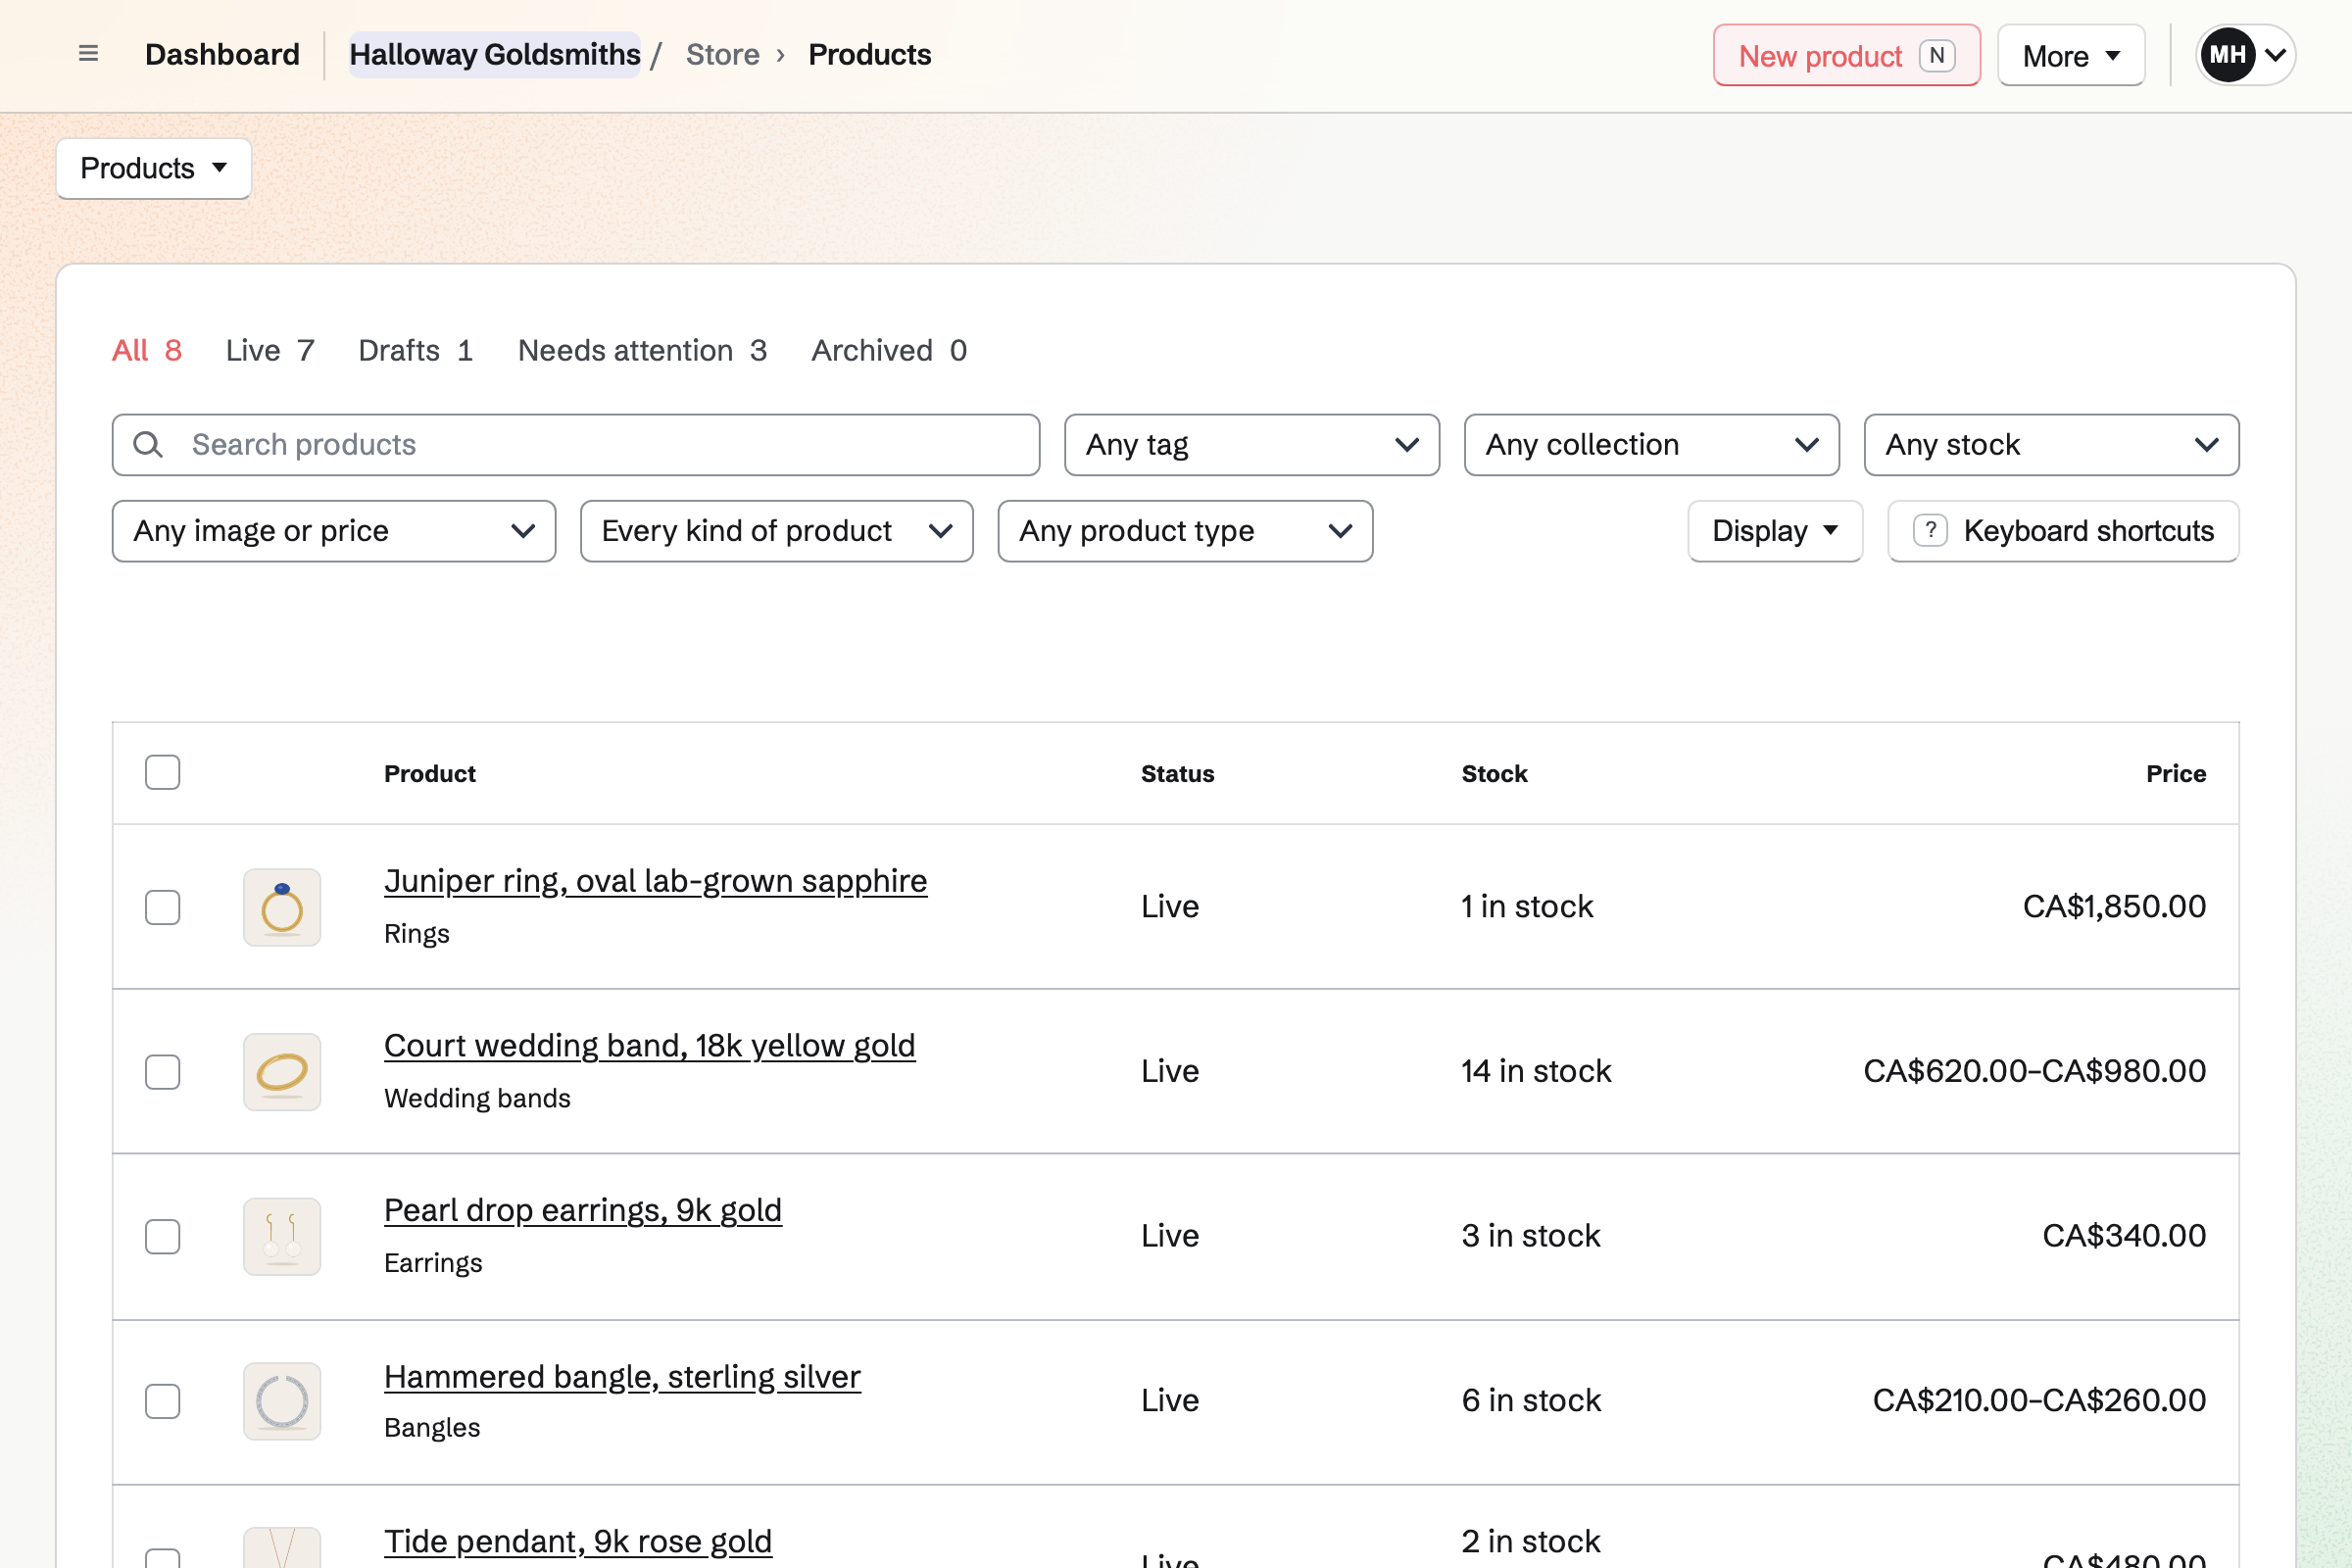The width and height of the screenshot is (2352, 1568).
Task: Open Hammered bangle, sterling silver link
Action: coord(622,1377)
